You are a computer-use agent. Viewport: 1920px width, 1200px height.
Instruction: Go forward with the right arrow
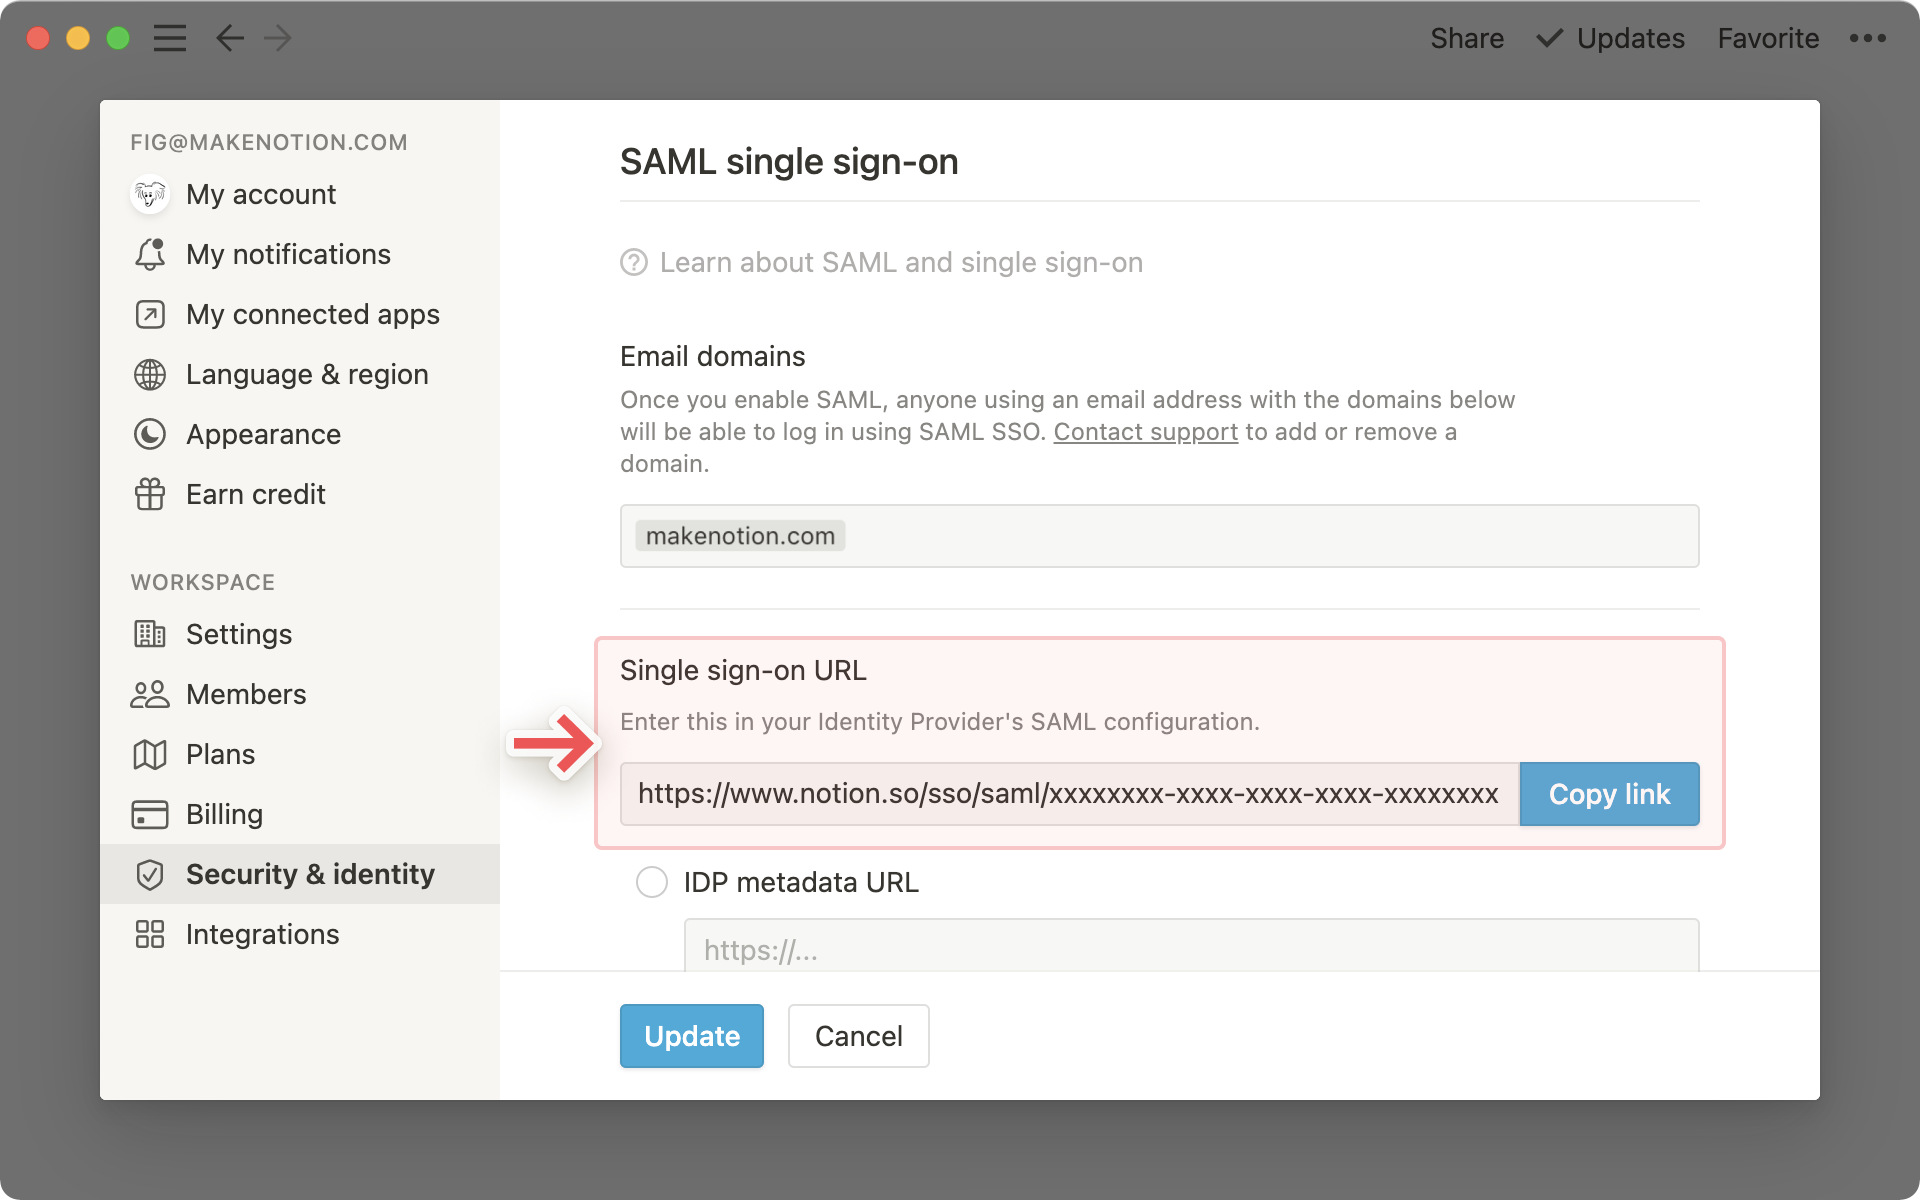(278, 38)
